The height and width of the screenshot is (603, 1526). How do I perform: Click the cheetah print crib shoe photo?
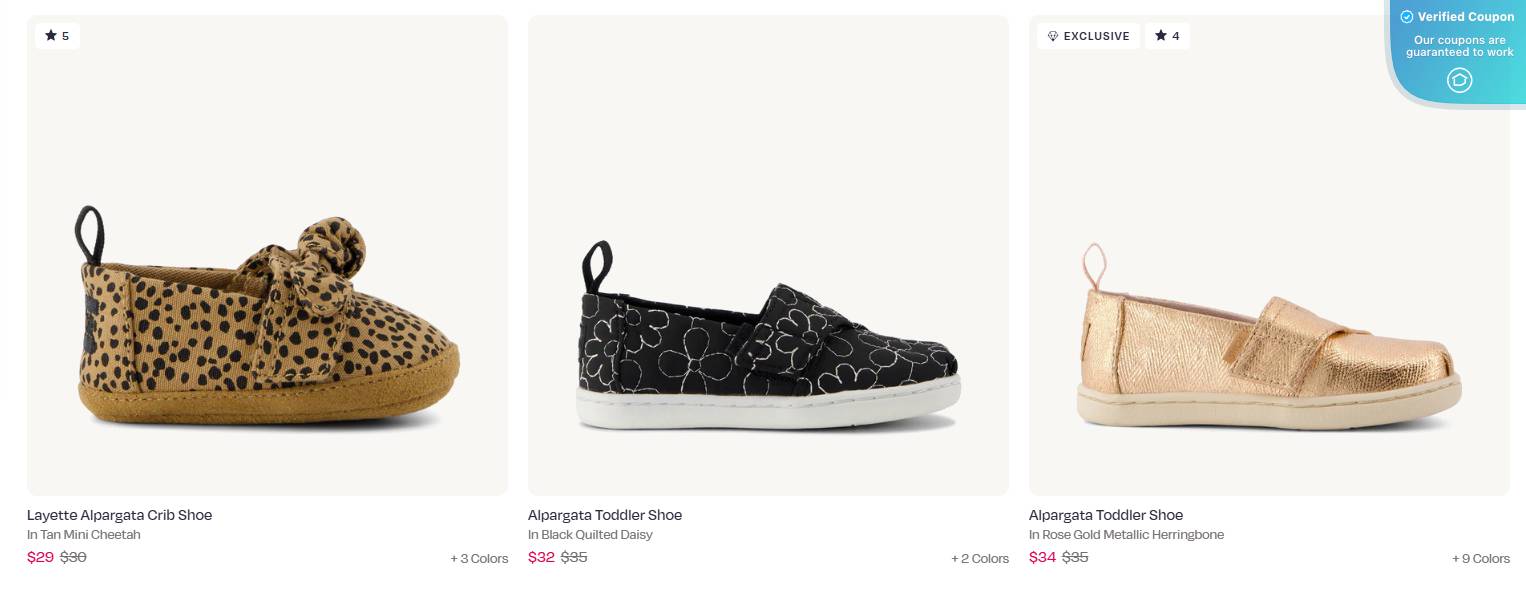[x=267, y=255]
